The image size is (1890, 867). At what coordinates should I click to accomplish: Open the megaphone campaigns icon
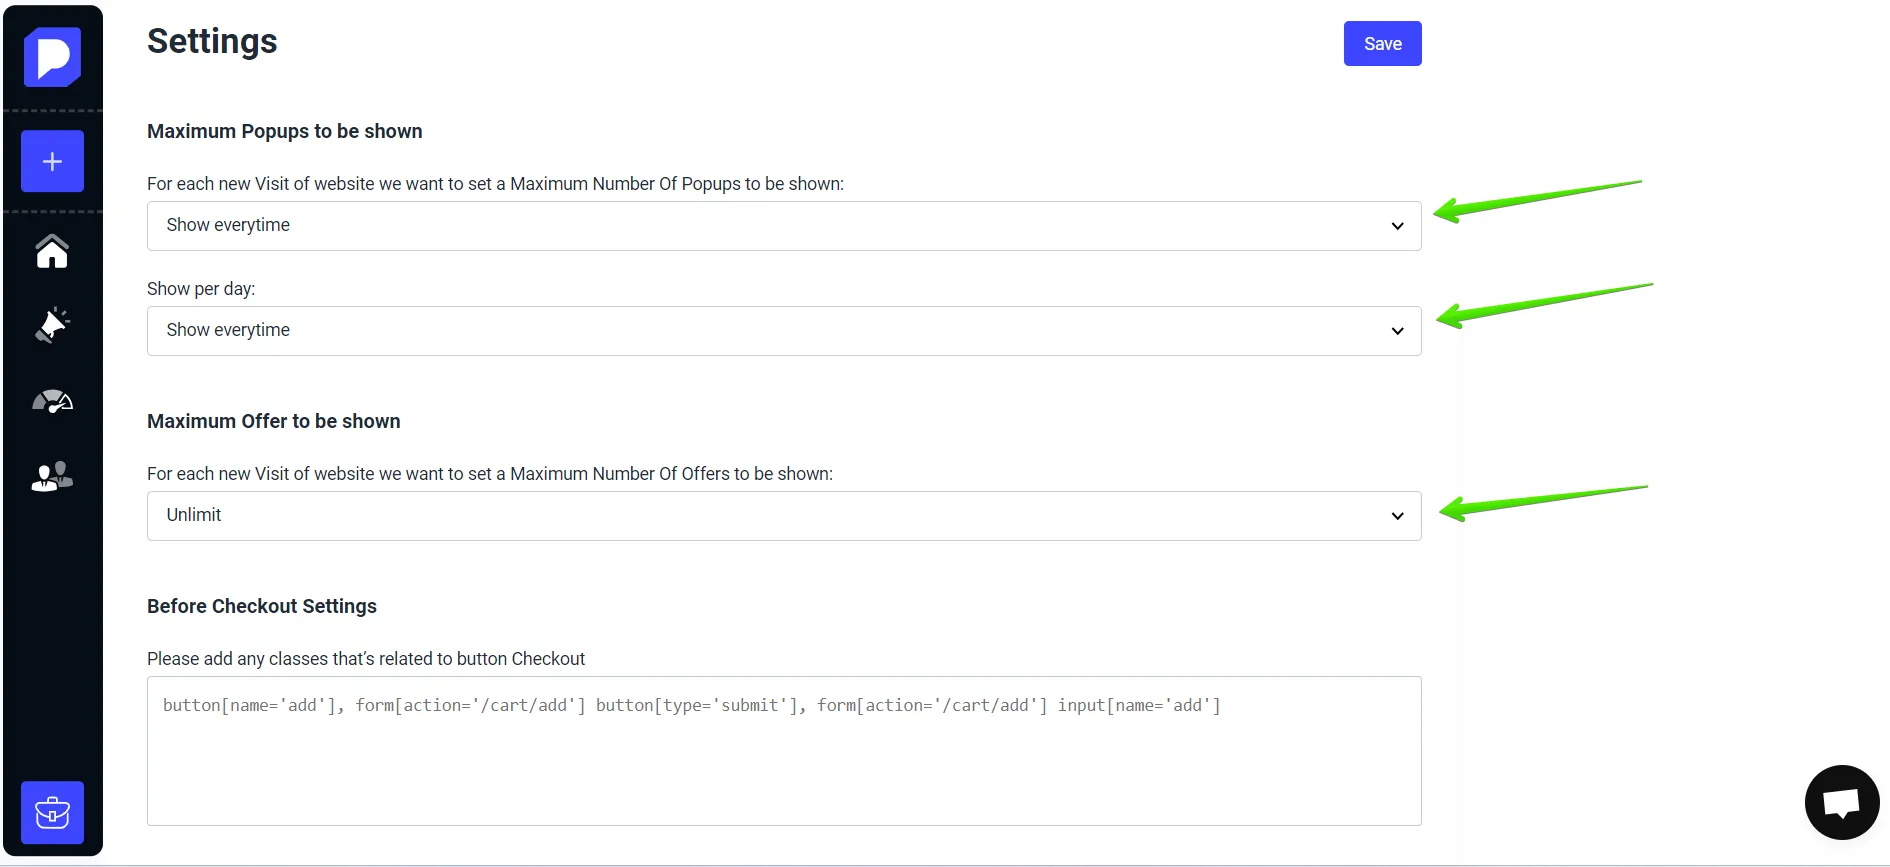pyautogui.click(x=52, y=325)
